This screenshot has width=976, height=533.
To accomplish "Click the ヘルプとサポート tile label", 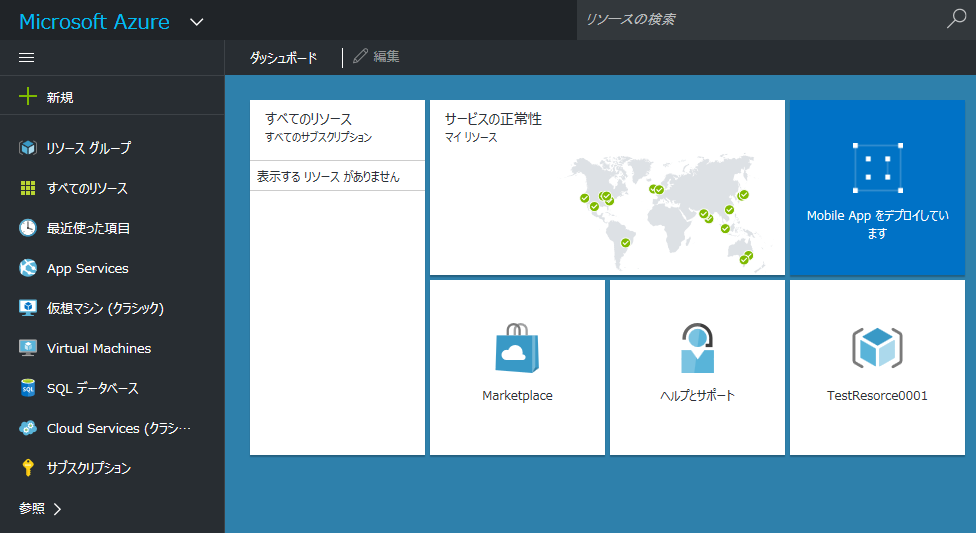I will click(x=697, y=395).
